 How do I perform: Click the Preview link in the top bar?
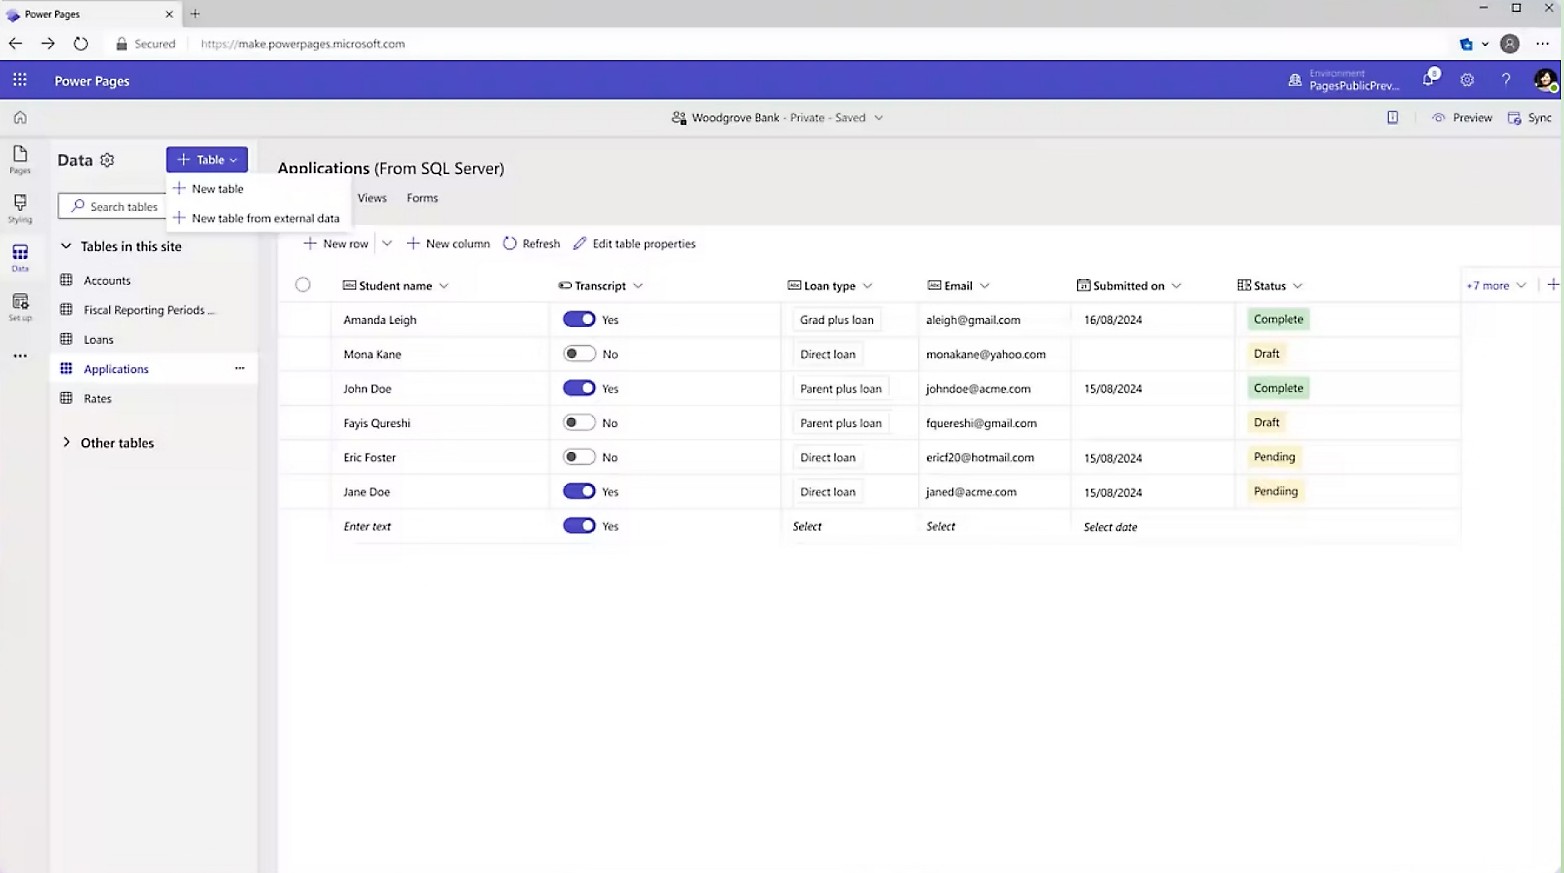(x=1469, y=117)
